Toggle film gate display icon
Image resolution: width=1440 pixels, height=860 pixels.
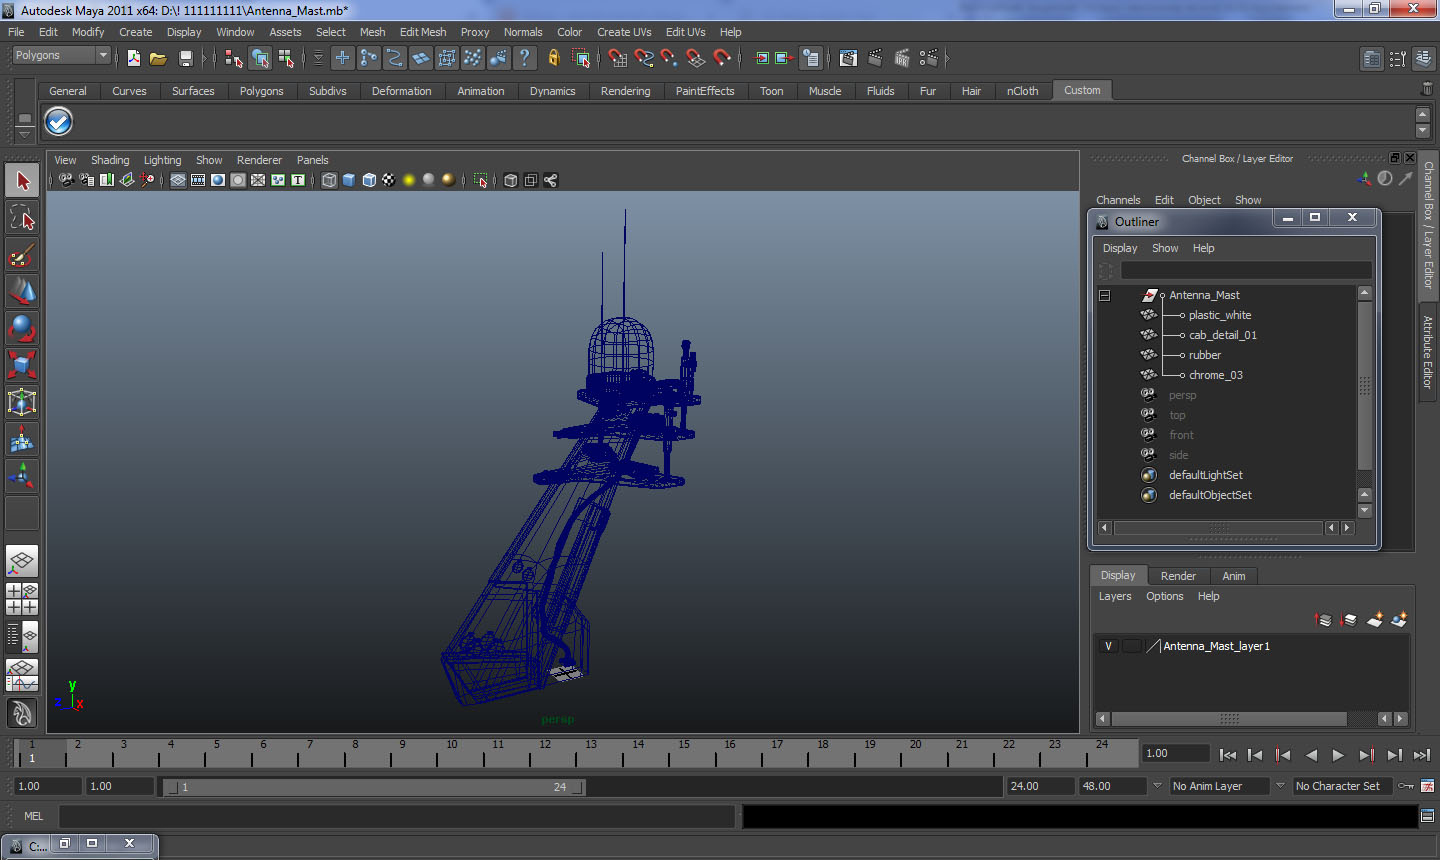198,180
